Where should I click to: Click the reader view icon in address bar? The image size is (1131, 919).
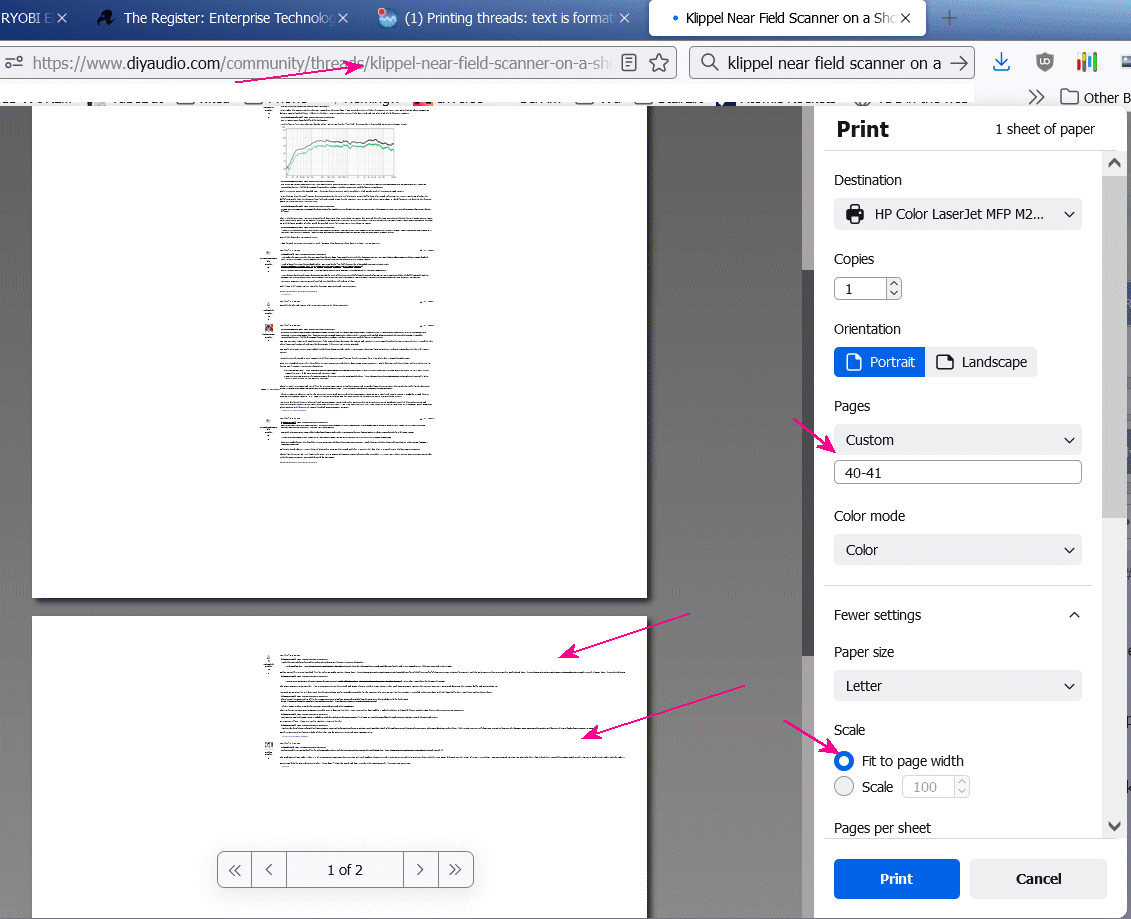coord(629,63)
